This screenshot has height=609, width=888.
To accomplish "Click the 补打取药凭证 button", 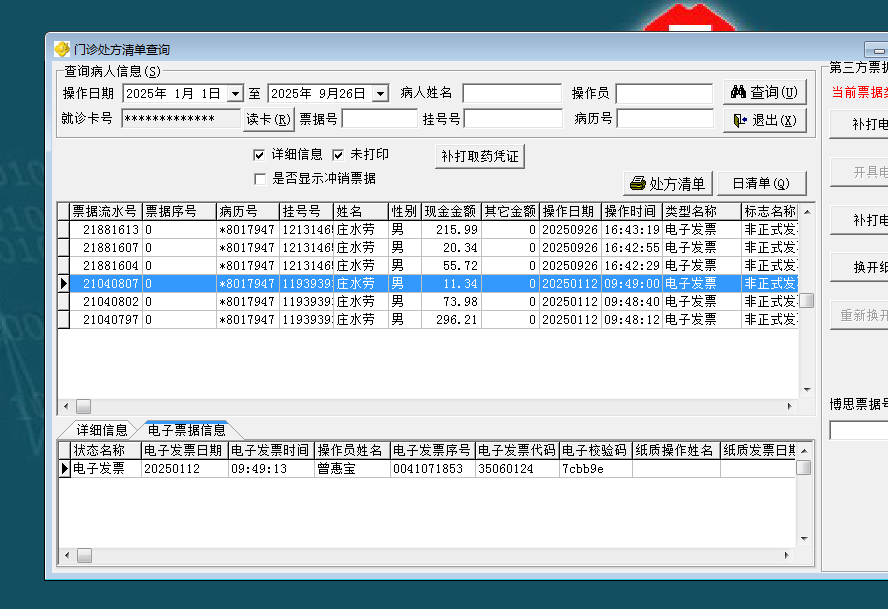I will pos(480,156).
